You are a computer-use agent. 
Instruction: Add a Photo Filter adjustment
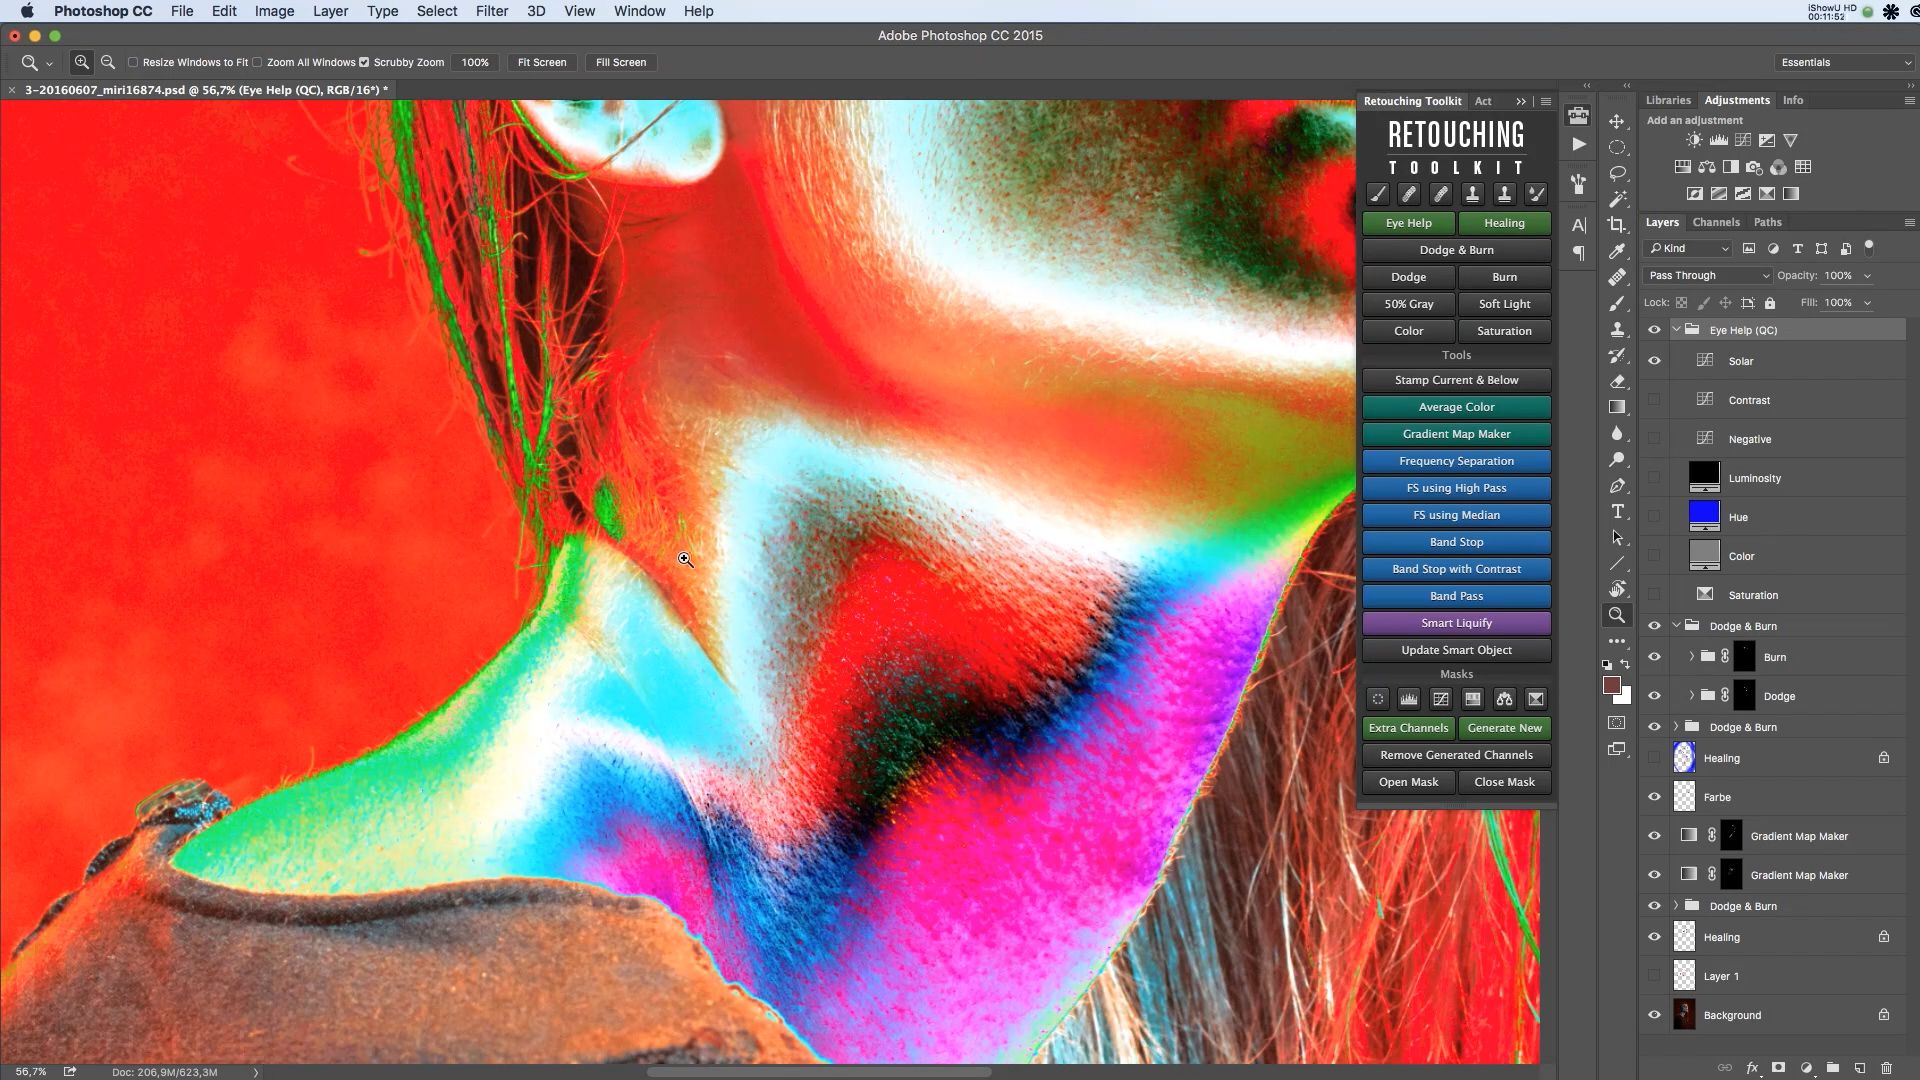point(1754,167)
